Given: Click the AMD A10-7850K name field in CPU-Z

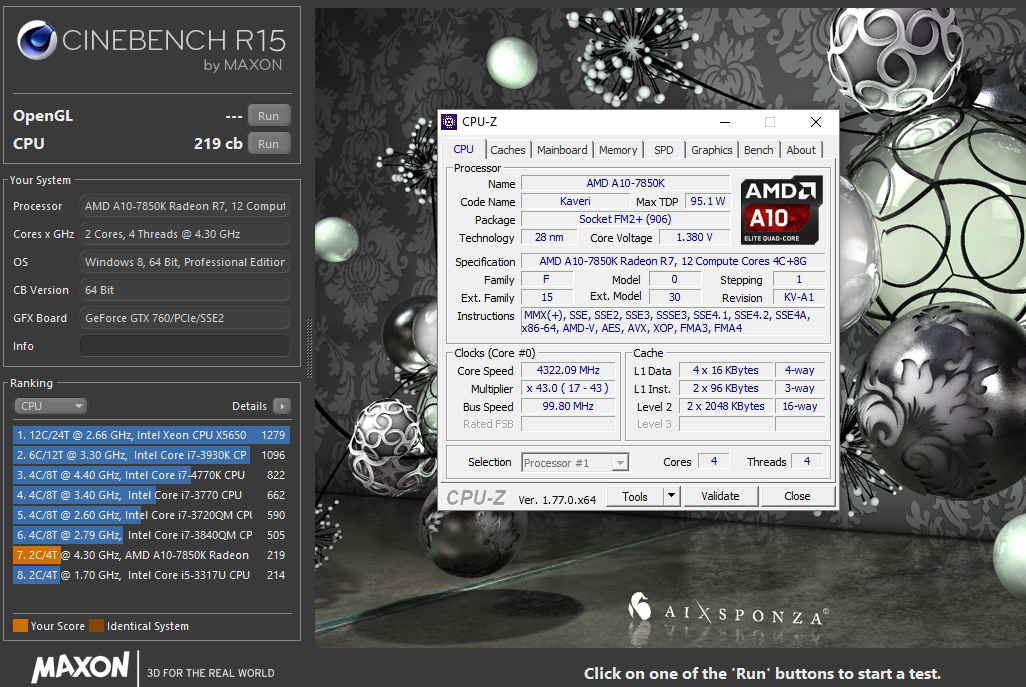Looking at the screenshot, I should 625,183.
